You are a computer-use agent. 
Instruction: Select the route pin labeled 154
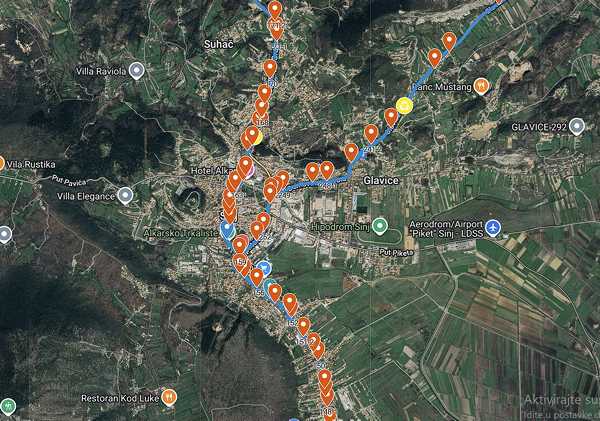click(x=240, y=262)
